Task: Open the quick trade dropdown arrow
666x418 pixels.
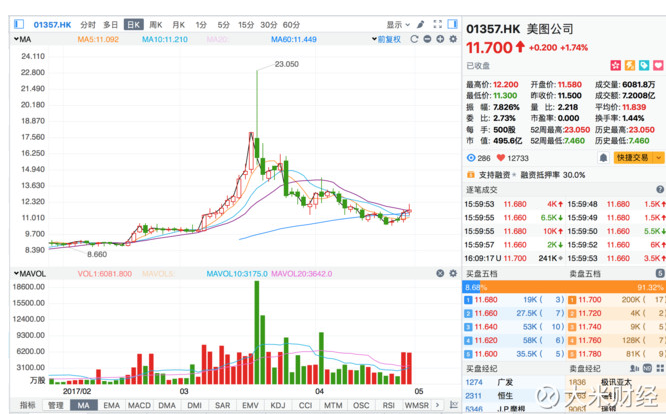Action: (x=658, y=158)
